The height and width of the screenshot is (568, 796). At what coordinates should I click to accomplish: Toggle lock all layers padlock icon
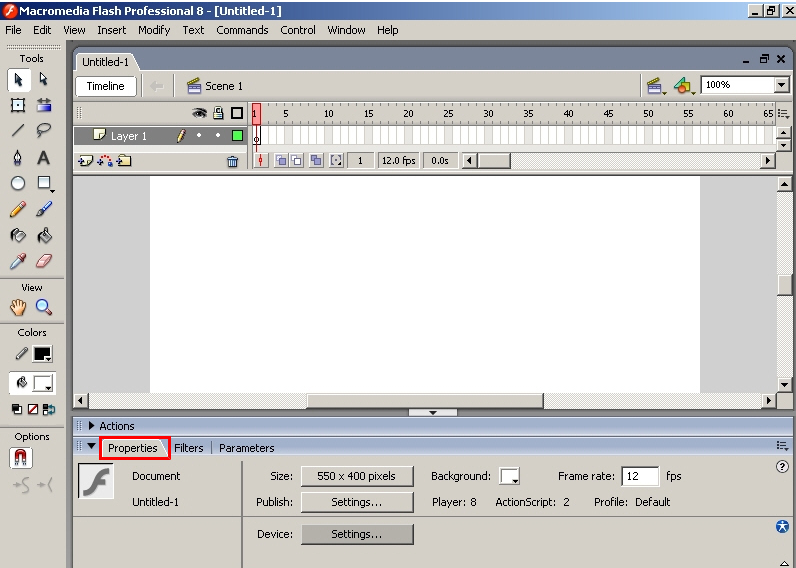(218, 113)
